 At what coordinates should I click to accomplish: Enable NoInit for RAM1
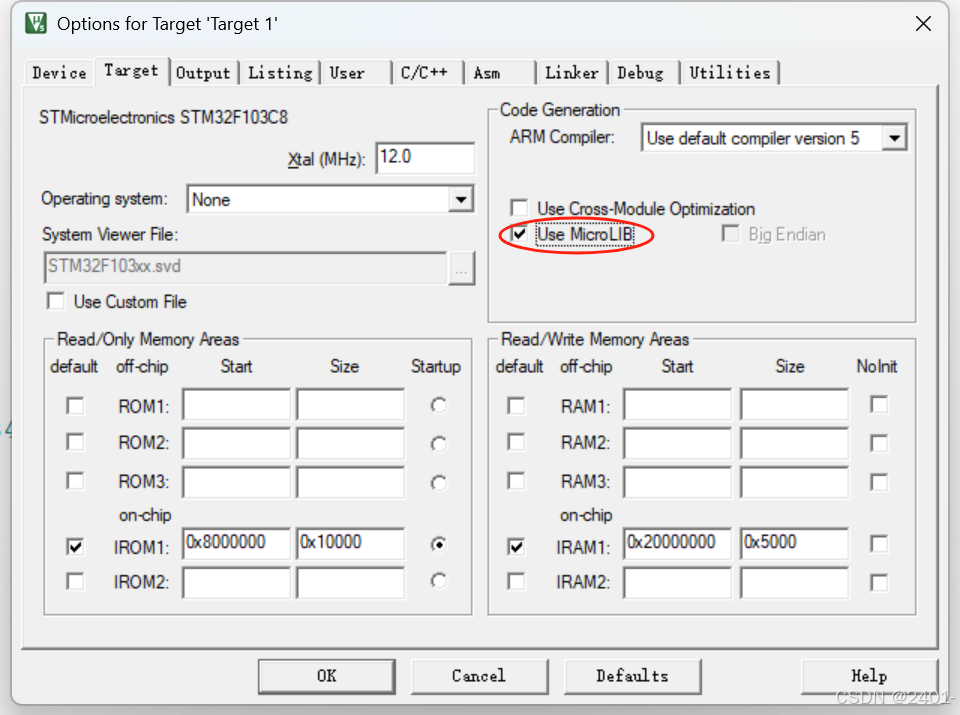[879, 405]
